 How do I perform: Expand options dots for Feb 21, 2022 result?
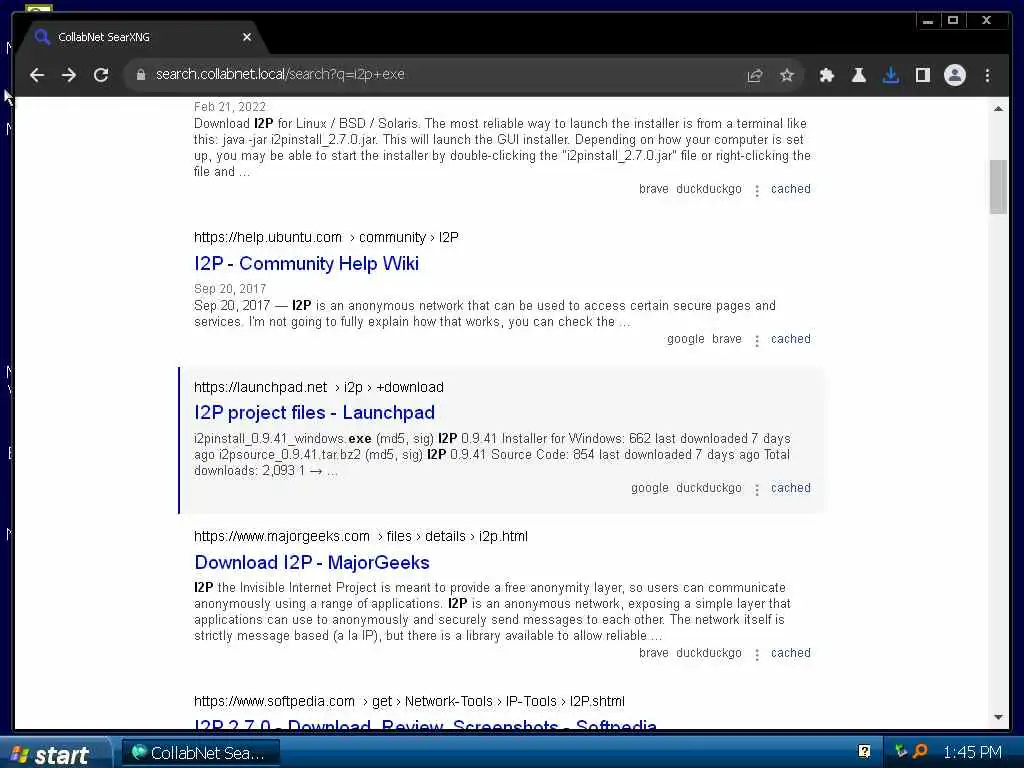(757, 191)
